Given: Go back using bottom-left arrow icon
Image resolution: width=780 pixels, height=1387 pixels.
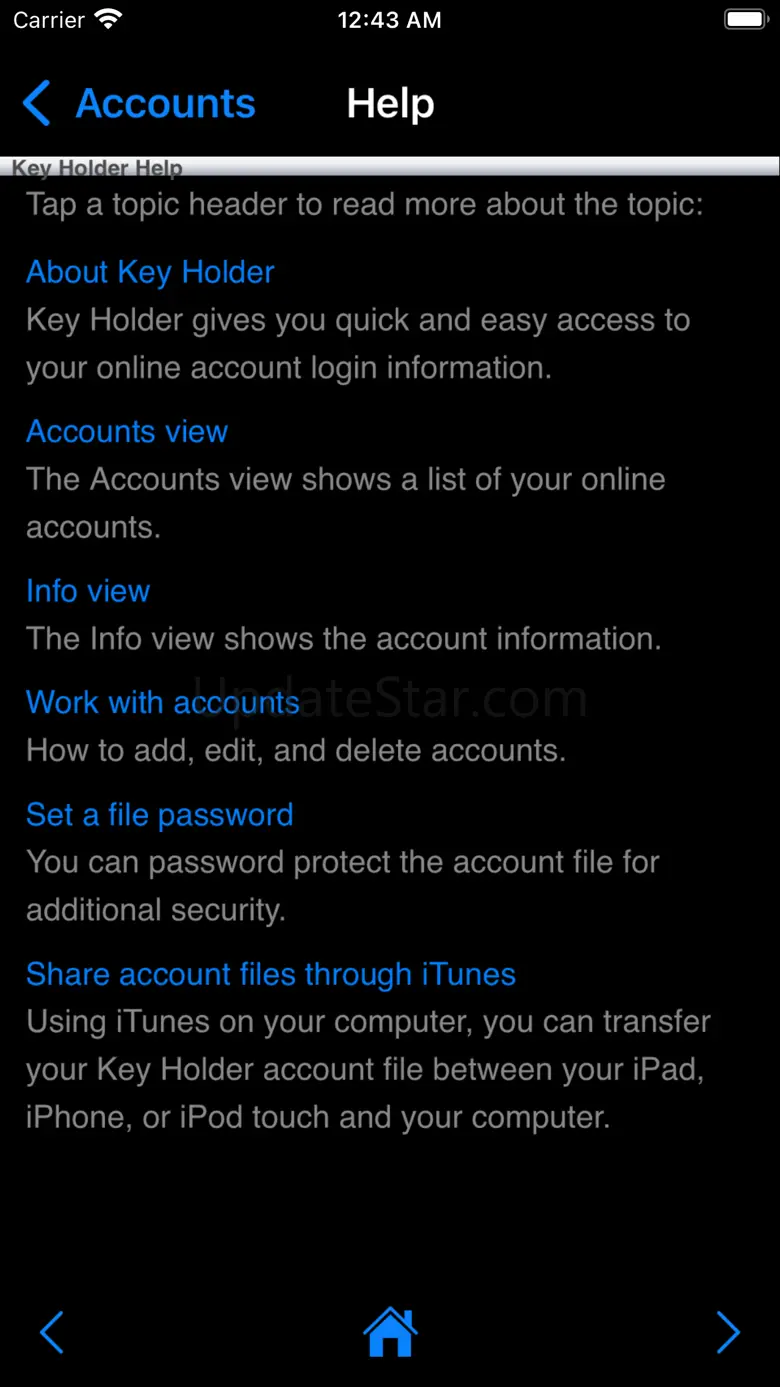Looking at the screenshot, I should tap(51, 1332).
